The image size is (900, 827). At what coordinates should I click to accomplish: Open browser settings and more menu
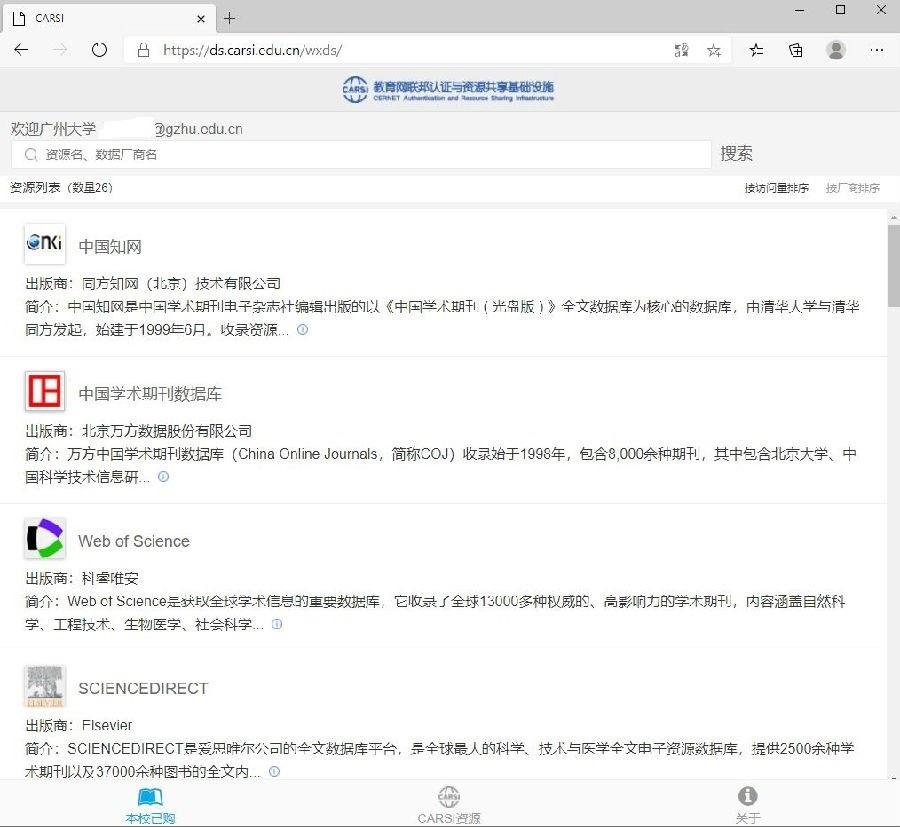click(876, 51)
